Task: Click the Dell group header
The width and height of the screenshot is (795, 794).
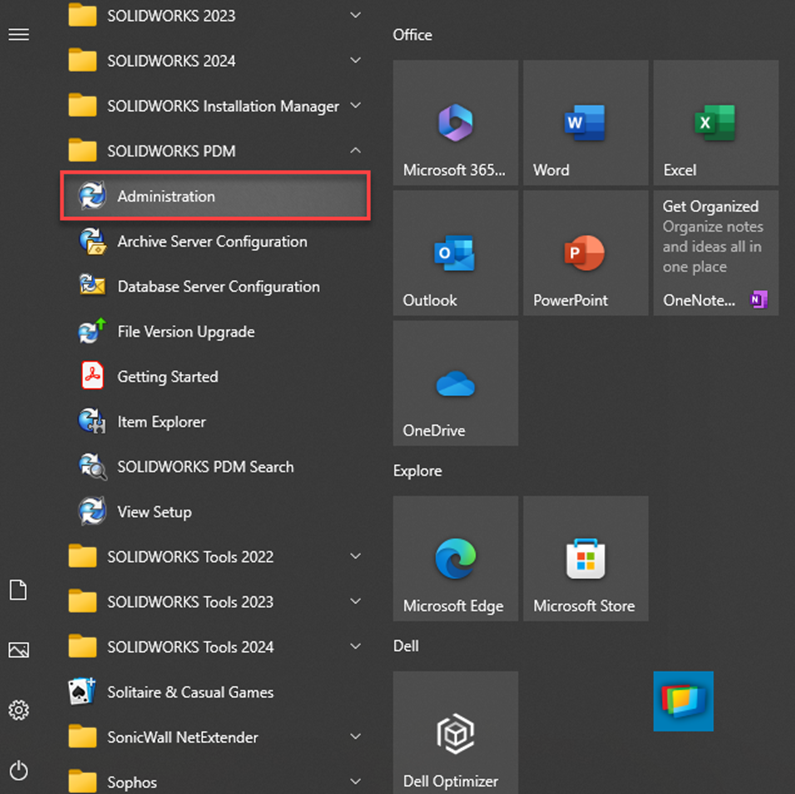Action: pos(406,646)
